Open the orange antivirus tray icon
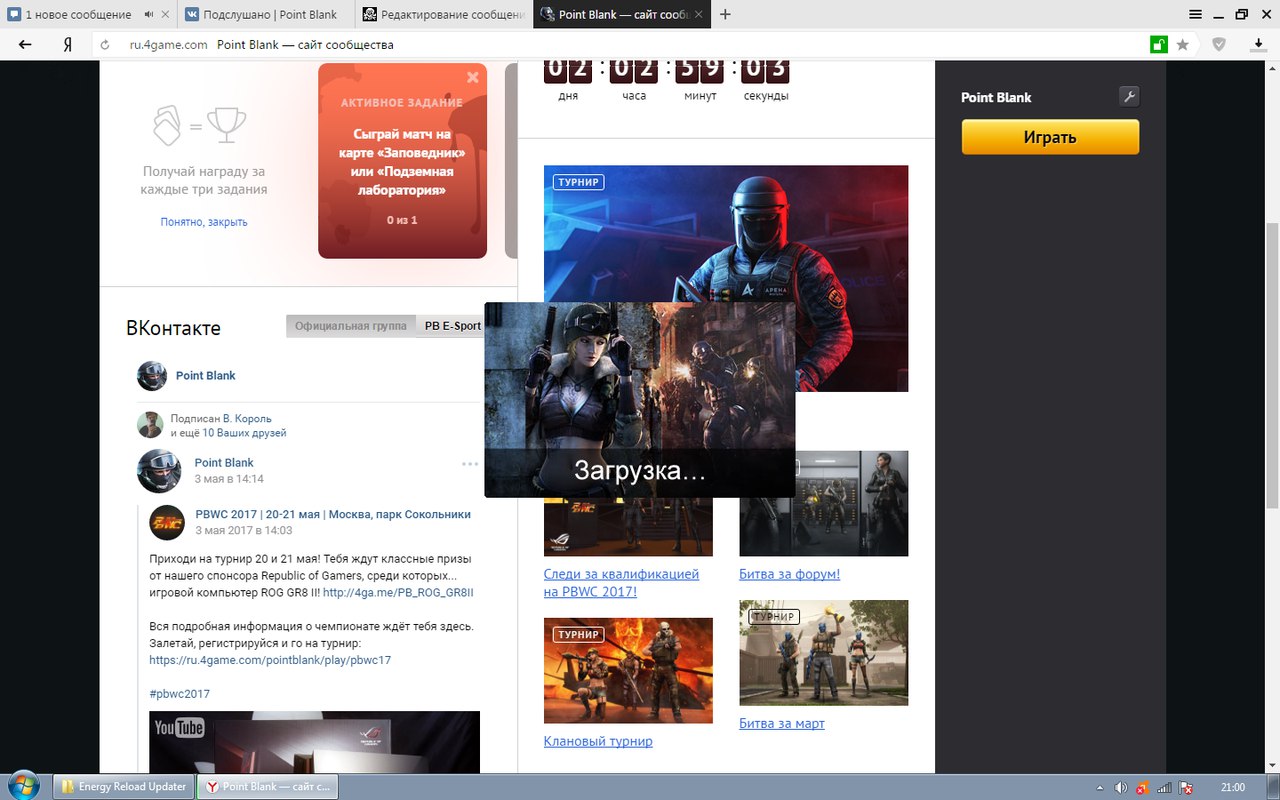Image resolution: width=1280 pixels, height=800 pixels. [x=1142, y=788]
